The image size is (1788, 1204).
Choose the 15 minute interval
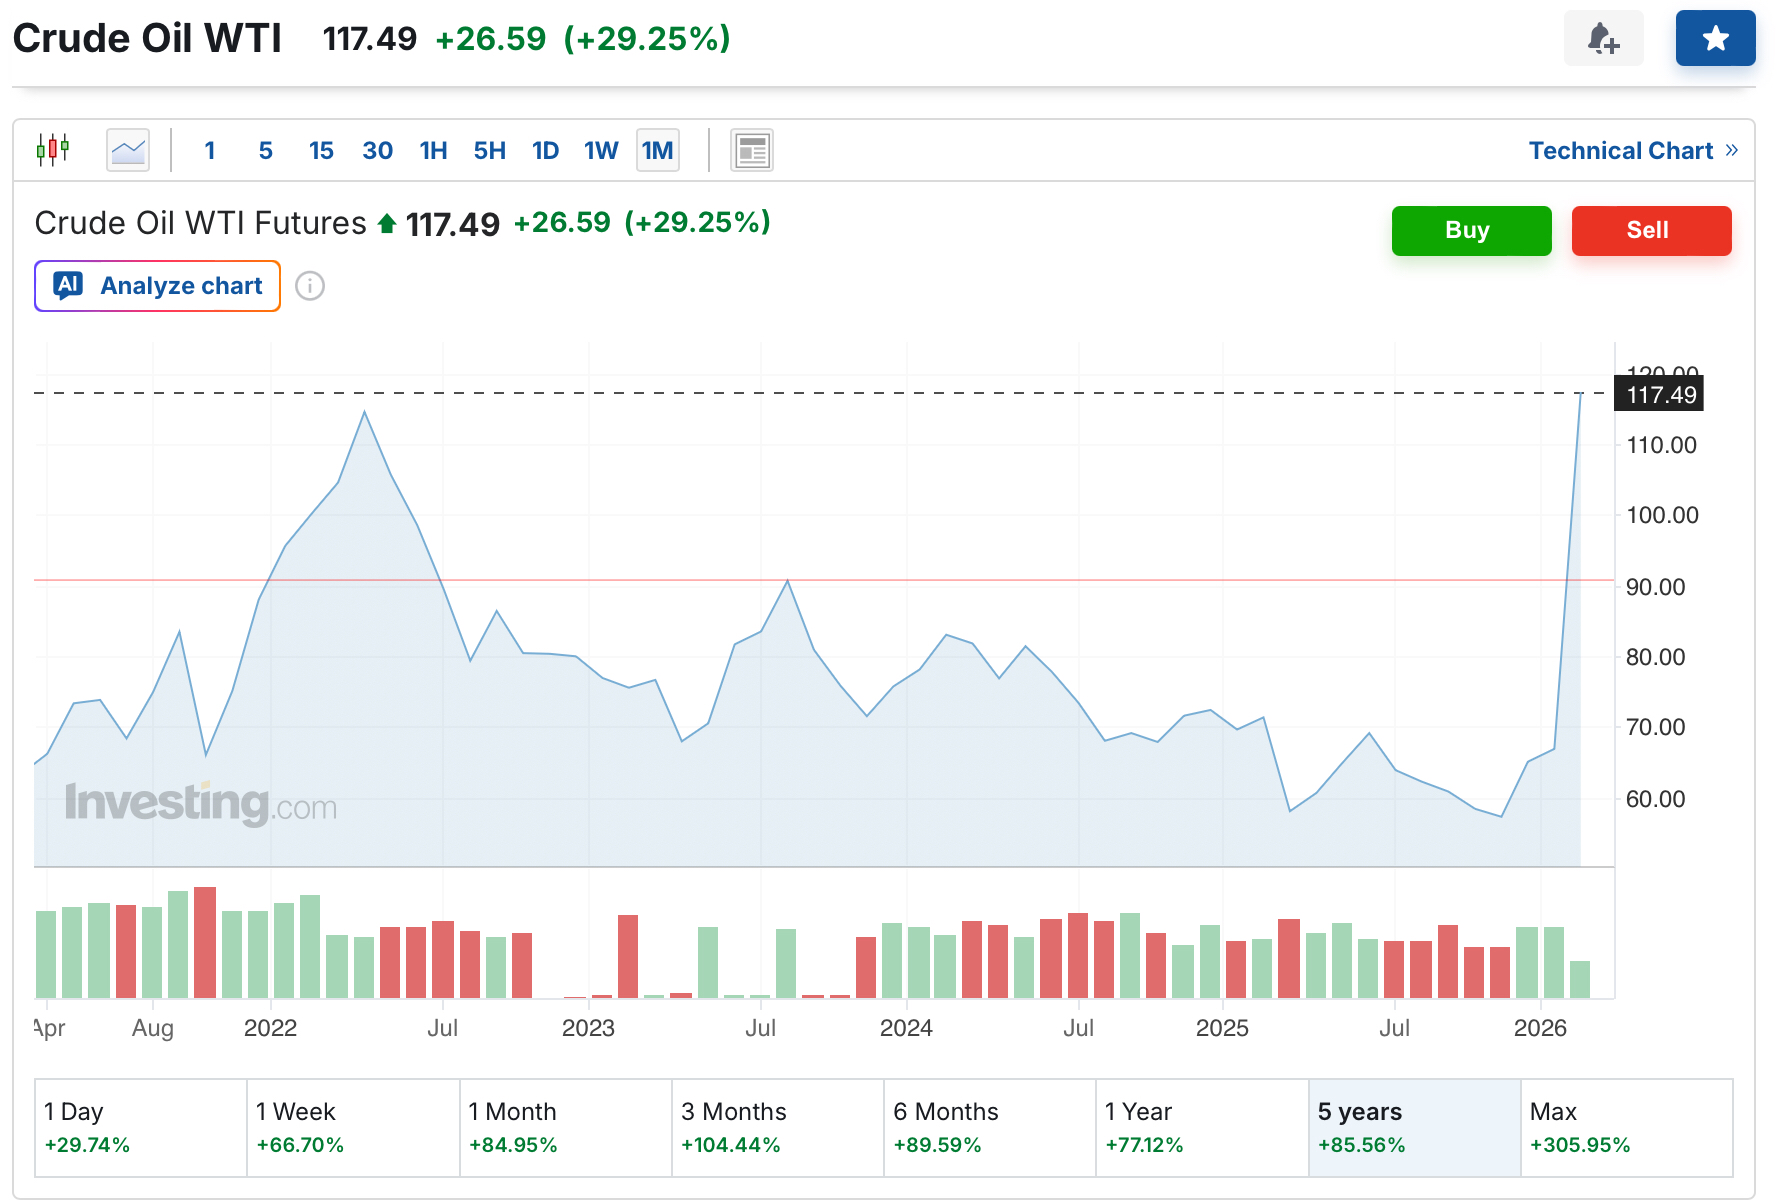point(321,150)
